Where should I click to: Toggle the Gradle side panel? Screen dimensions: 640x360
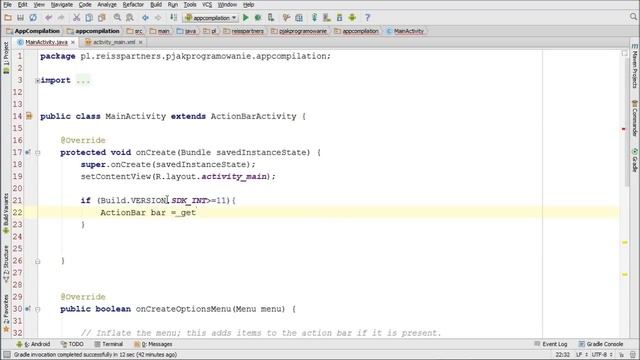635,160
